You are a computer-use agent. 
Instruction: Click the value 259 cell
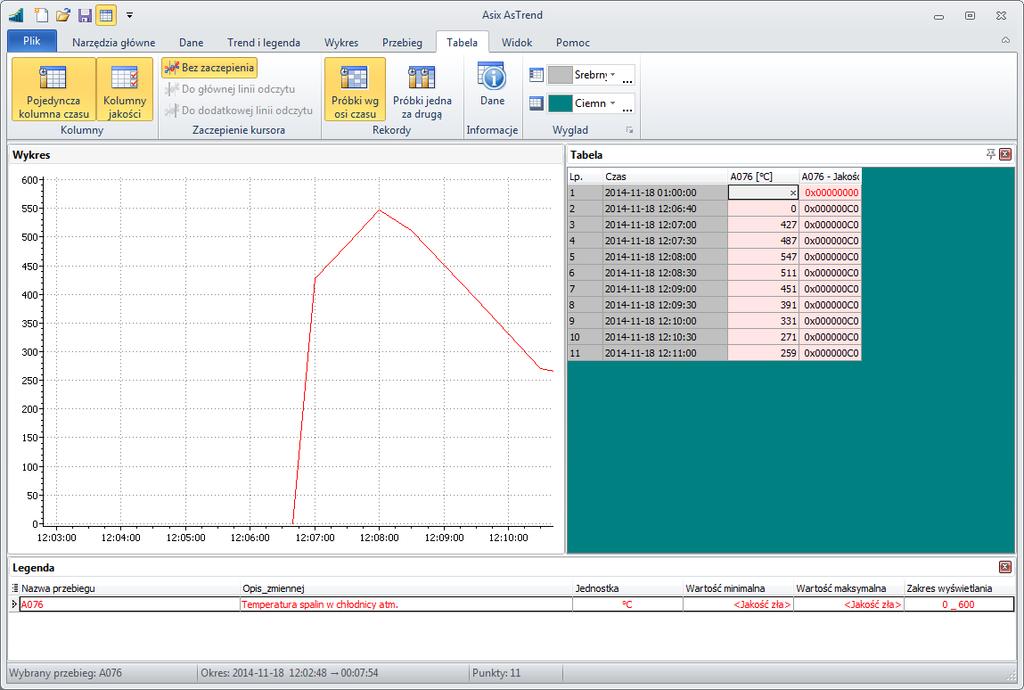point(763,353)
